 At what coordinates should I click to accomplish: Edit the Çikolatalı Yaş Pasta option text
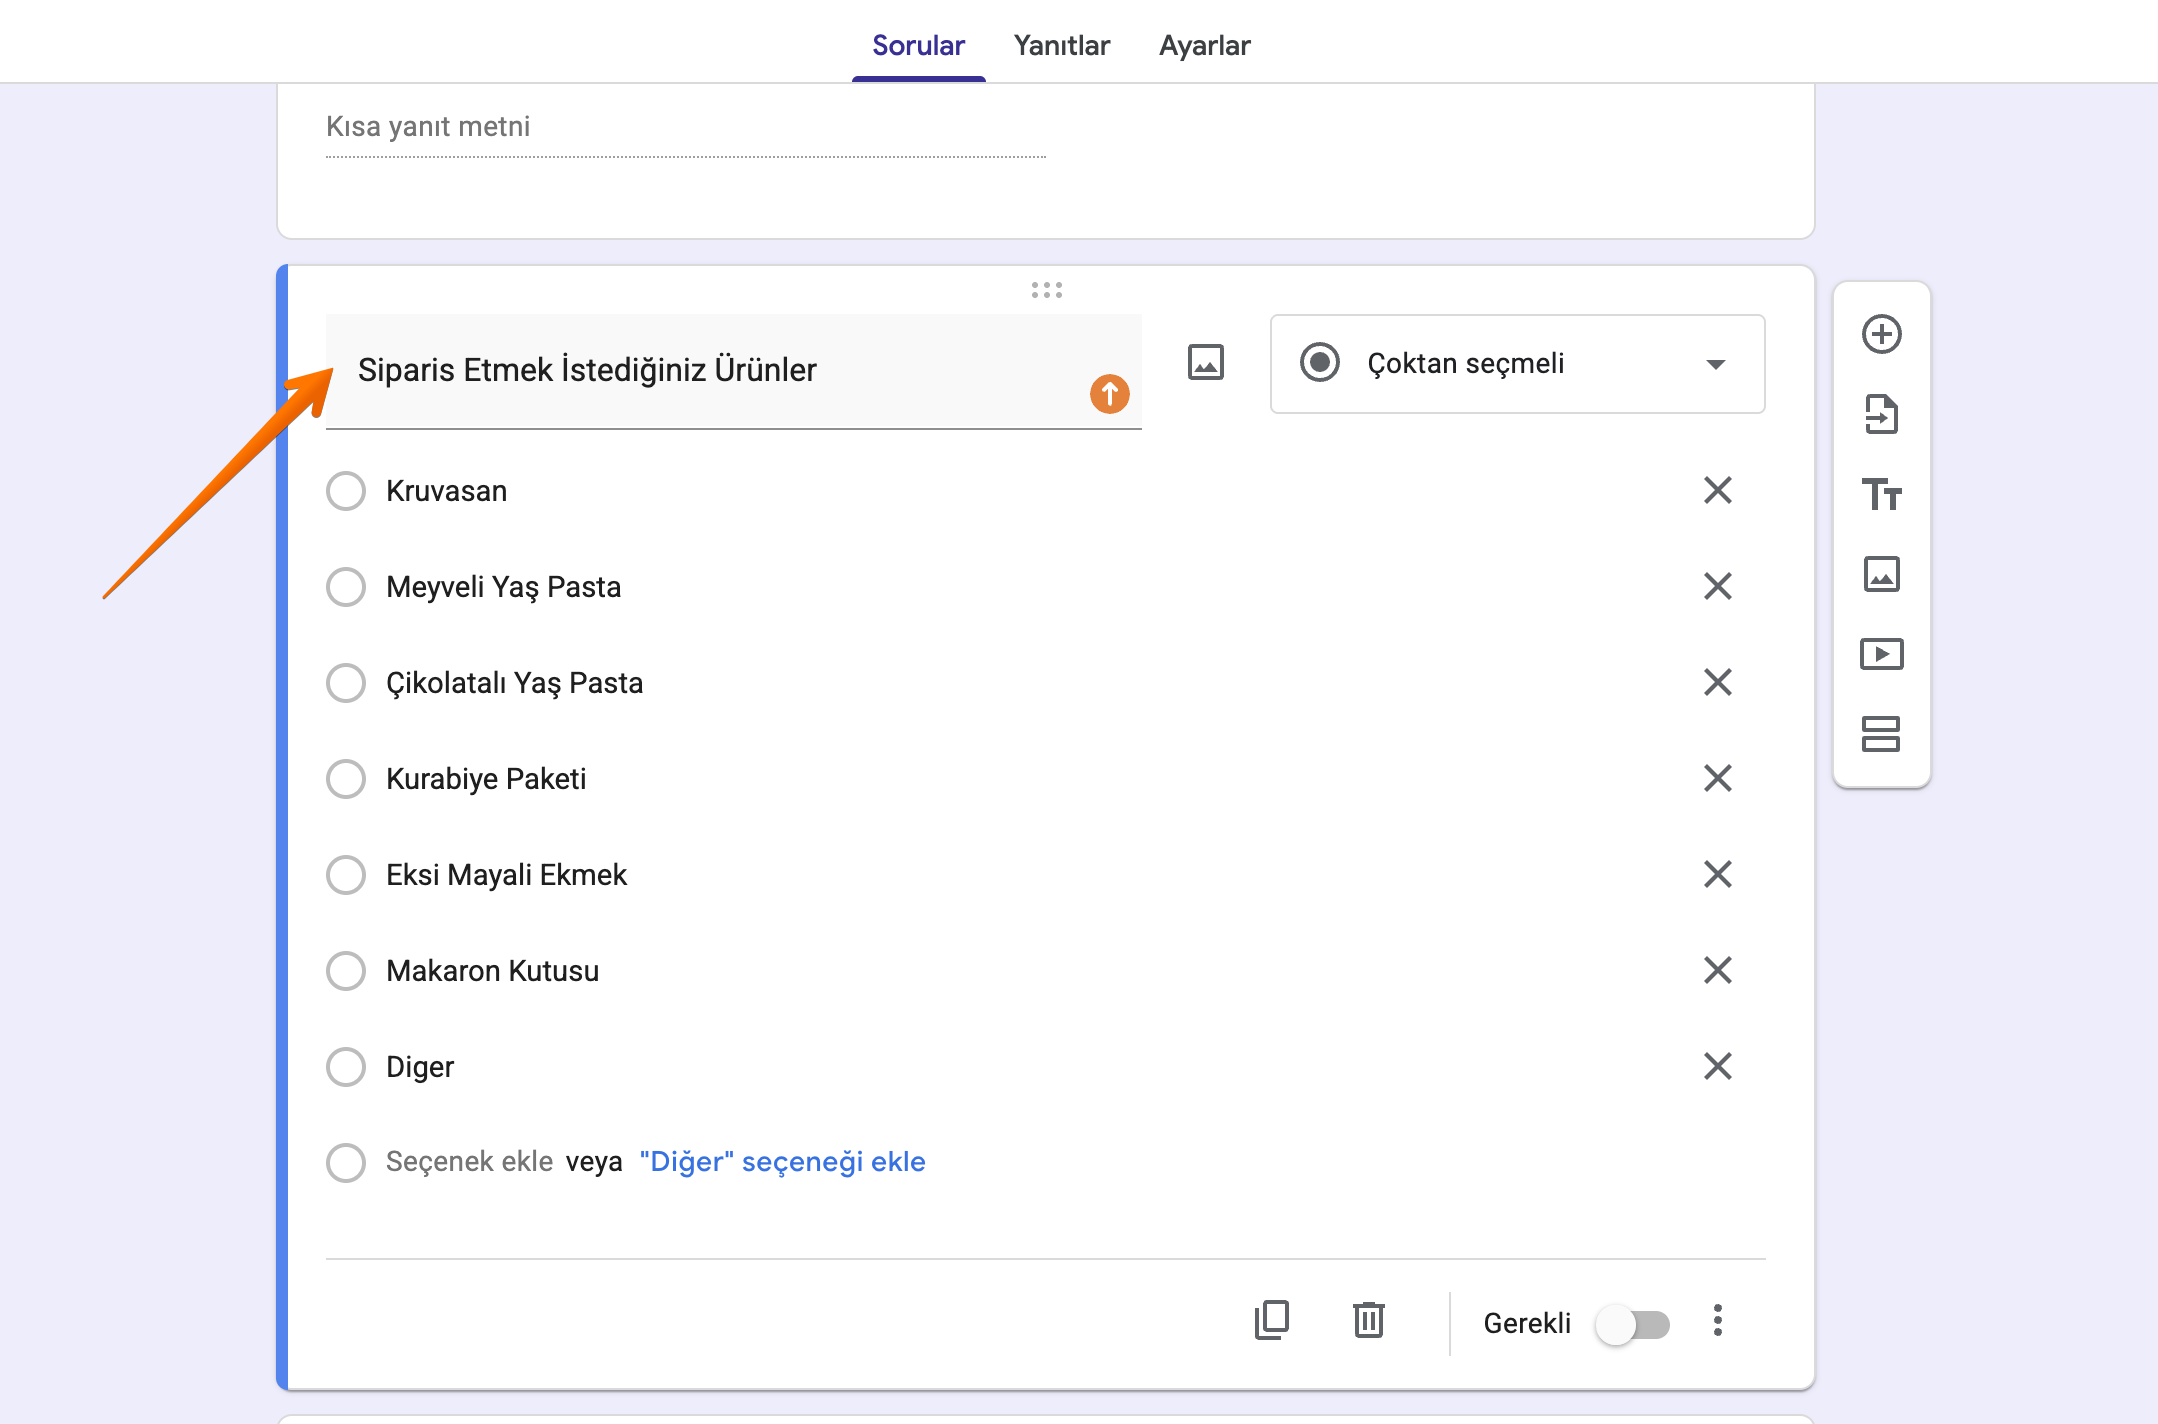pos(514,683)
